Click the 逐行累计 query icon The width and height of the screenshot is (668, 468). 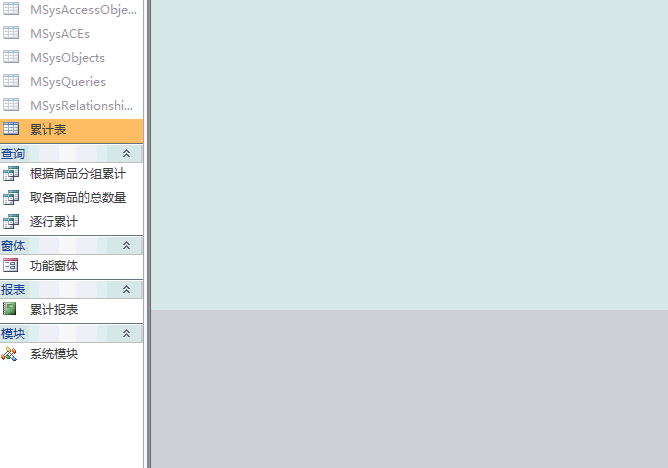(11, 221)
